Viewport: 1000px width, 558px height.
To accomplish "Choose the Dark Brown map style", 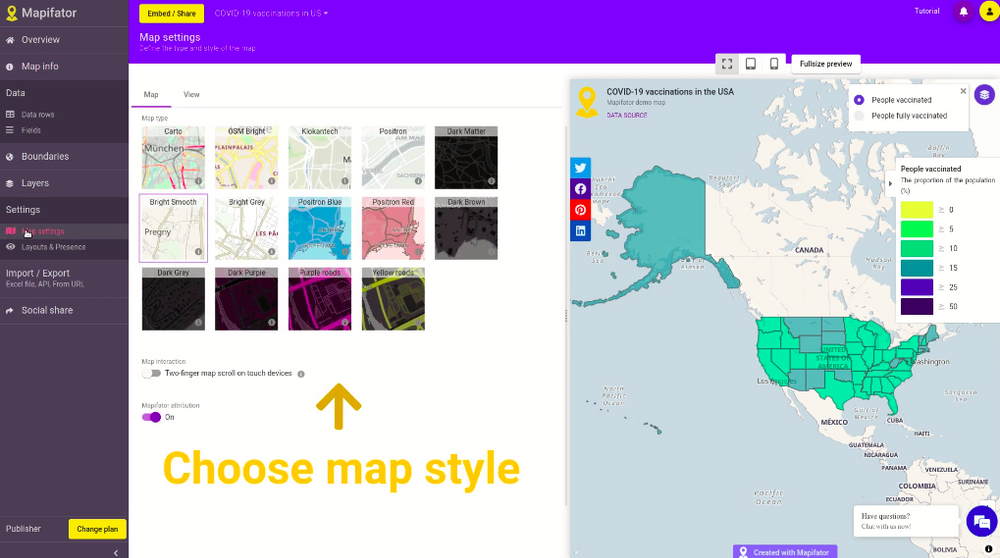I will pyautogui.click(x=466, y=228).
